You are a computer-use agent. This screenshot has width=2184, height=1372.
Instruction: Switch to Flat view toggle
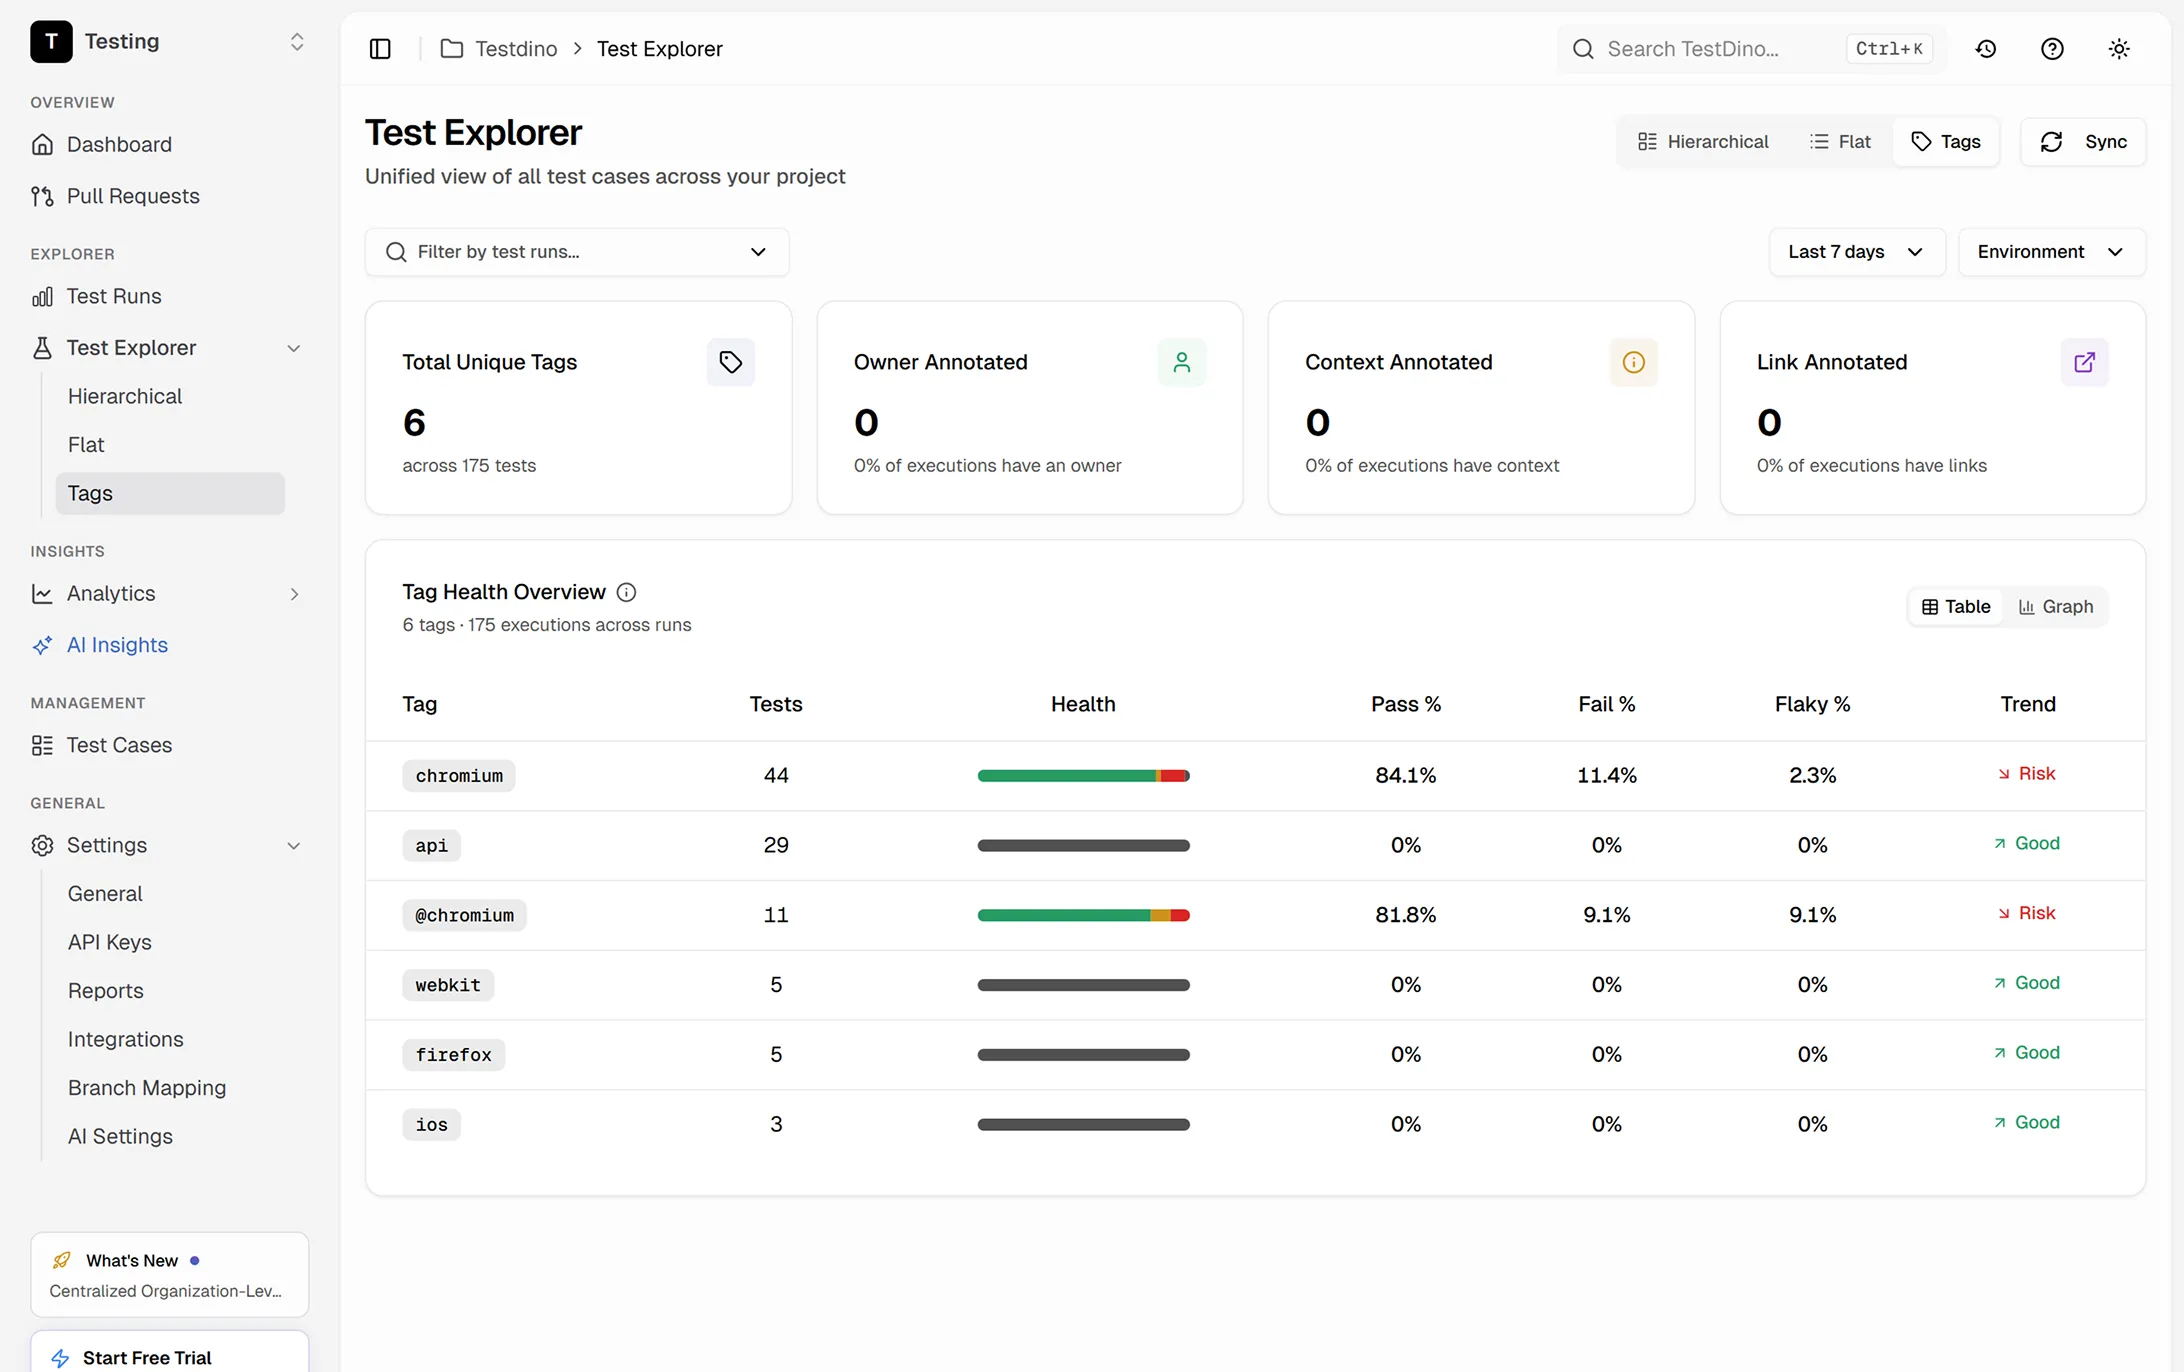1840,141
